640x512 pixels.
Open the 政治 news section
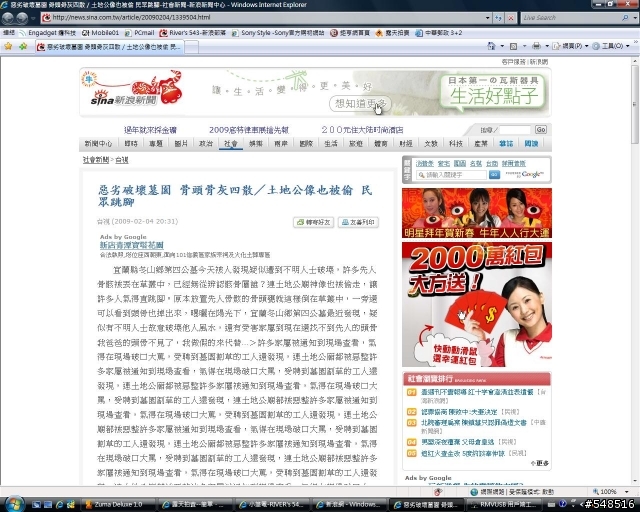[x=206, y=143]
